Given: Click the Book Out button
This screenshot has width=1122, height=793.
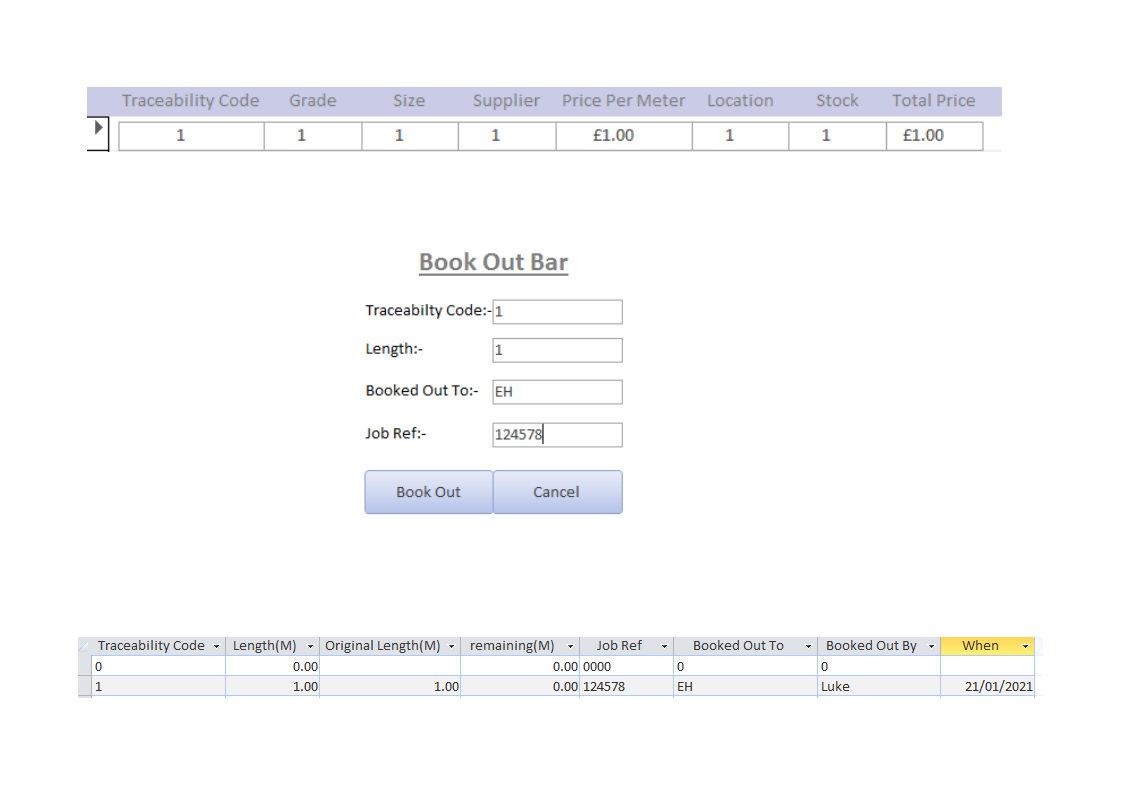Looking at the screenshot, I should [429, 492].
